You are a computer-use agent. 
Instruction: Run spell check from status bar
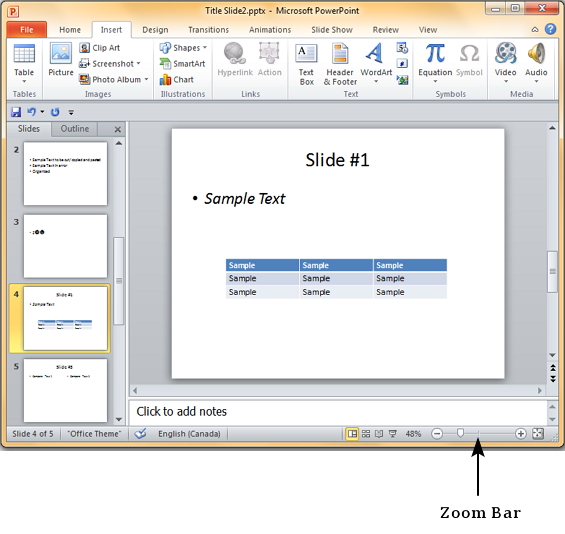point(140,433)
